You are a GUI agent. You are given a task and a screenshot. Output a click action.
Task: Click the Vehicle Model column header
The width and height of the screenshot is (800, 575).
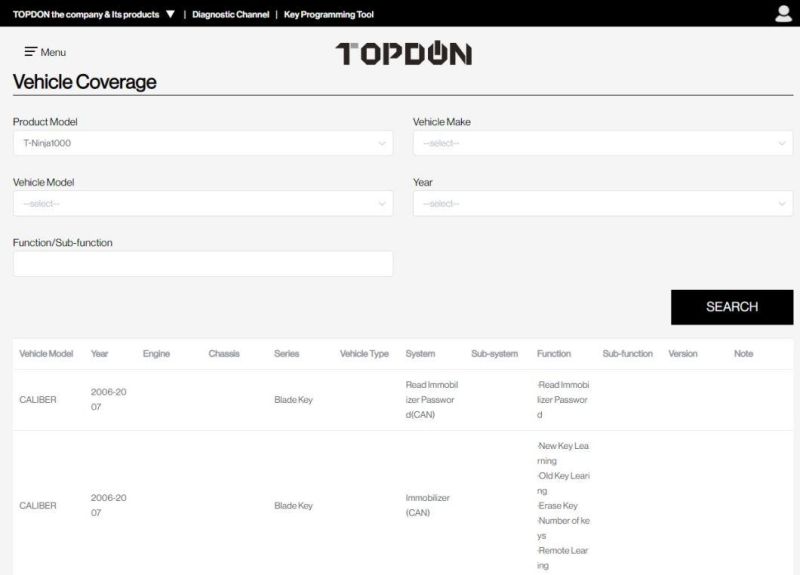pos(46,354)
